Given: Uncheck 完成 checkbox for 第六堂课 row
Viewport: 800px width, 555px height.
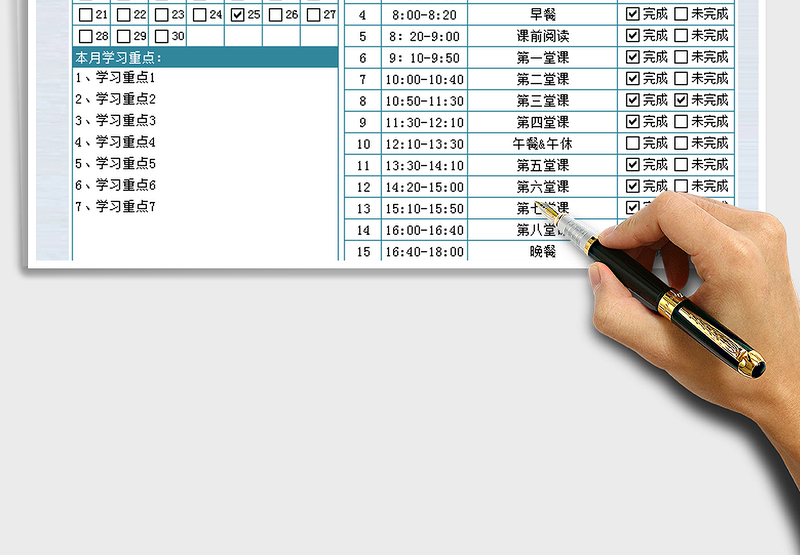Looking at the screenshot, I should point(633,186).
